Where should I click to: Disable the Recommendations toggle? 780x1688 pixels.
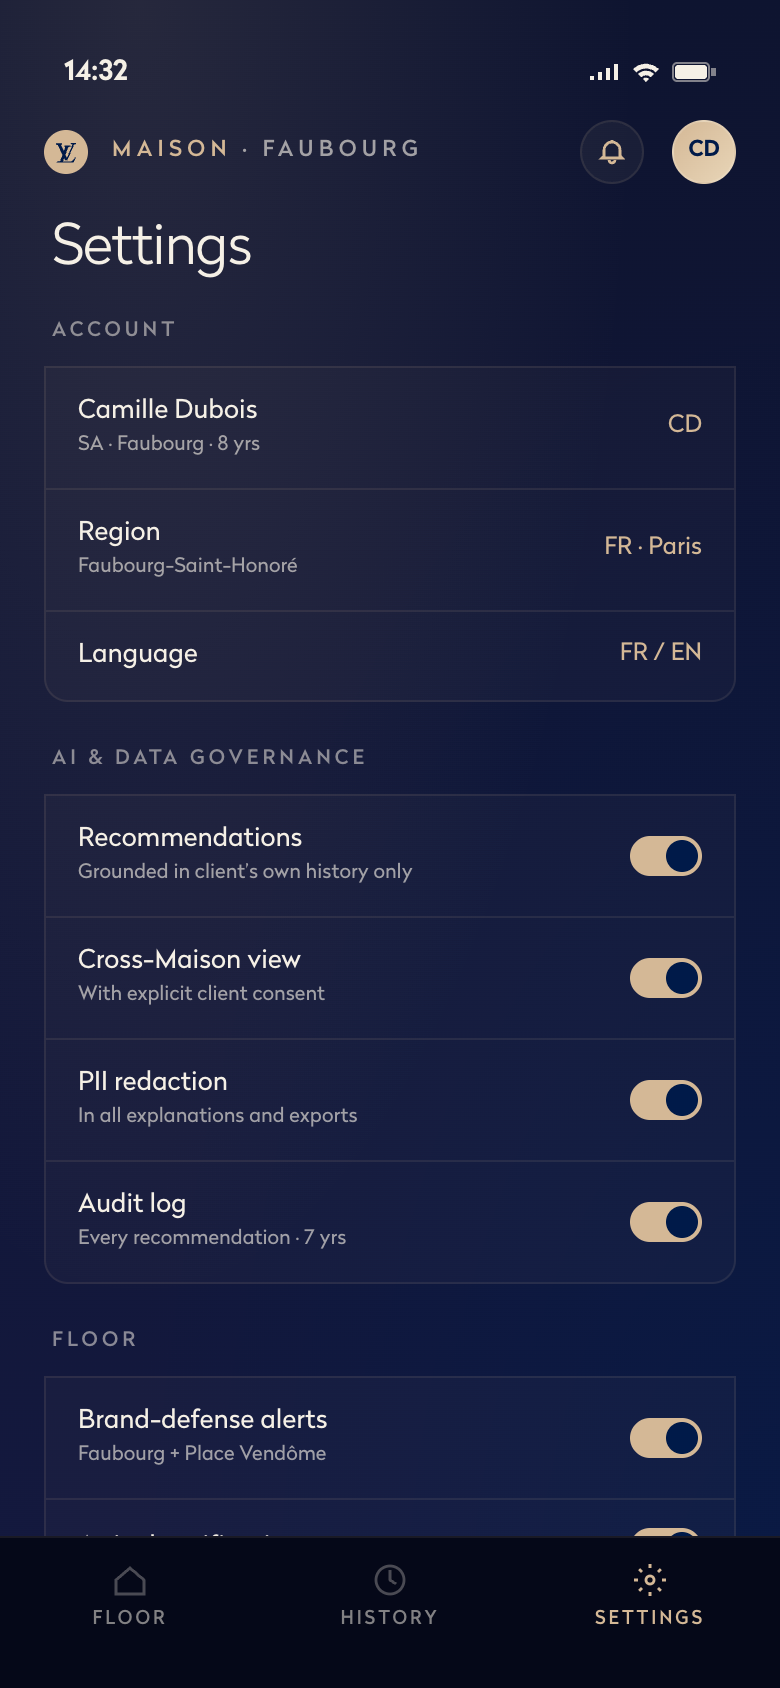point(666,856)
